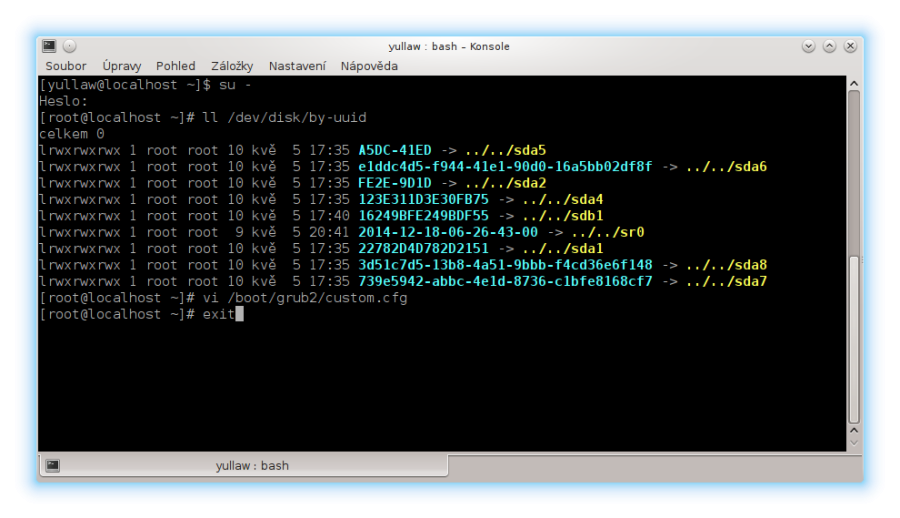
Task: Open the Nápověda menu
Action: [369, 66]
